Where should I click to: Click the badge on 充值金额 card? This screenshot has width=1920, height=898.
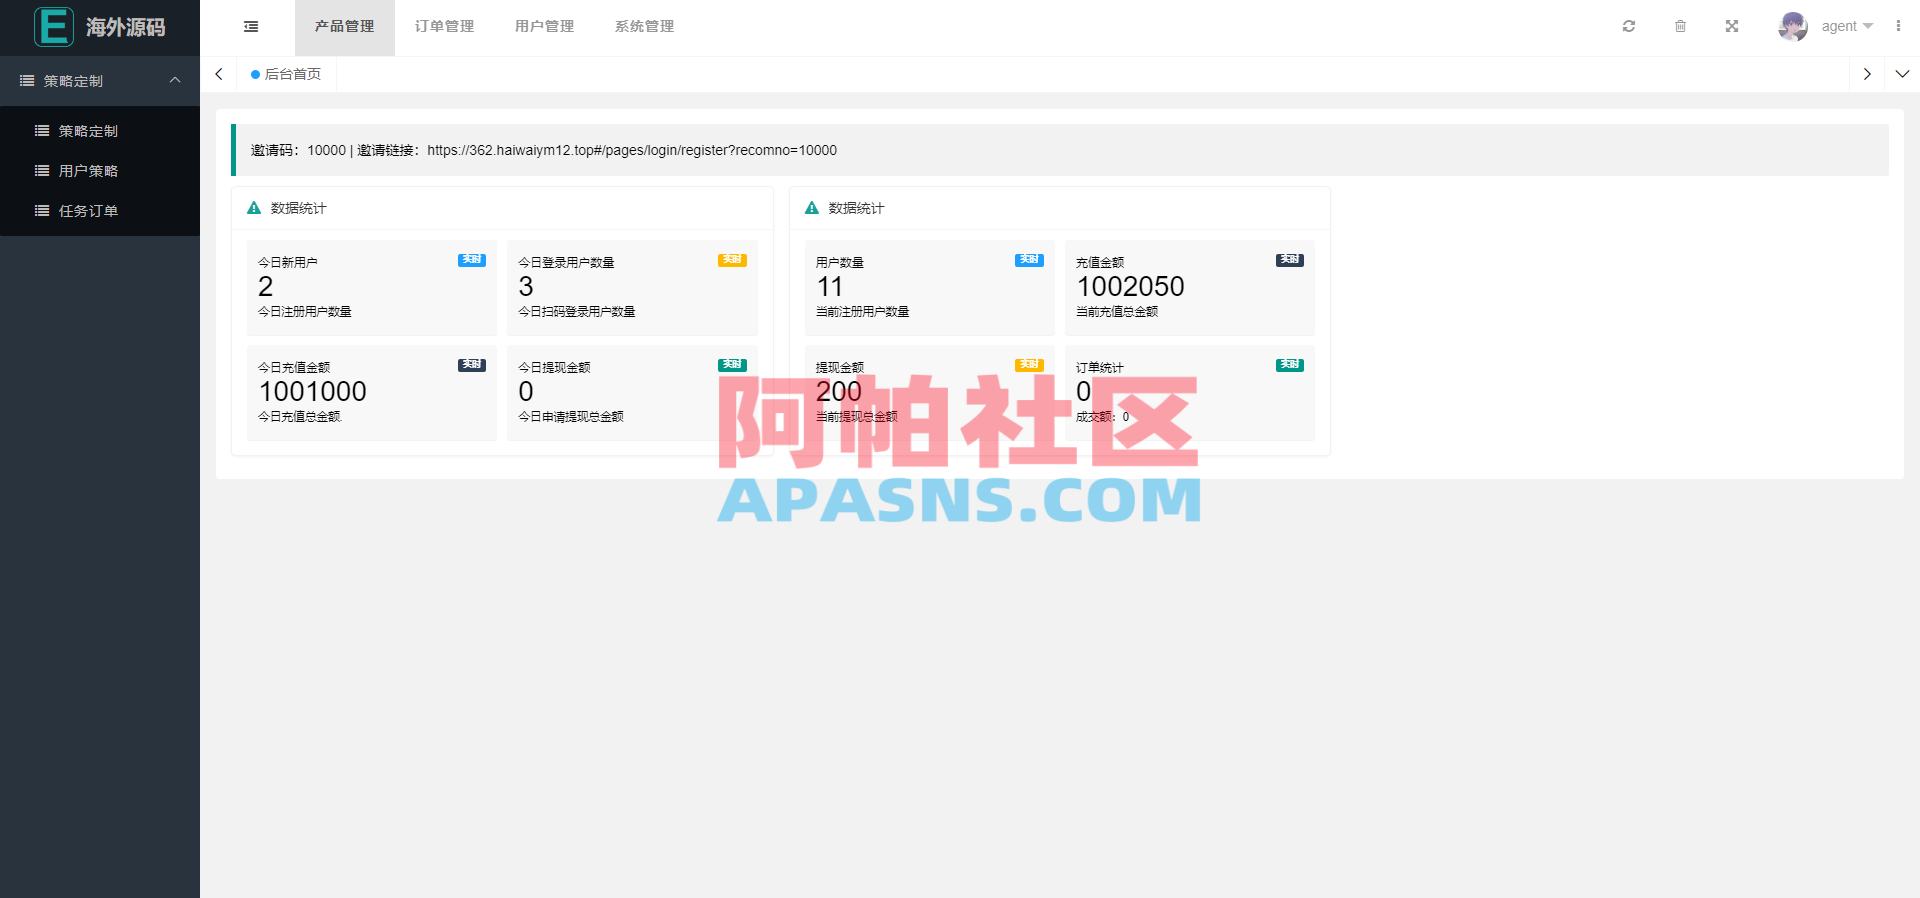[1290, 260]
